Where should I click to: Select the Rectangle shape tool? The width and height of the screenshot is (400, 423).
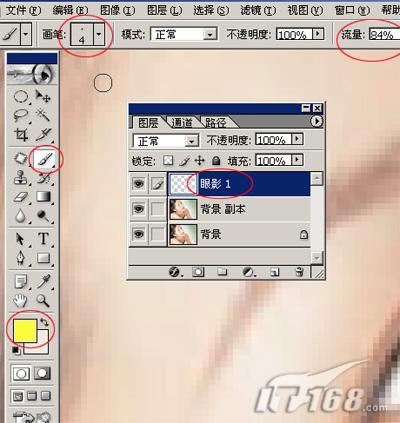pos(43,258)
